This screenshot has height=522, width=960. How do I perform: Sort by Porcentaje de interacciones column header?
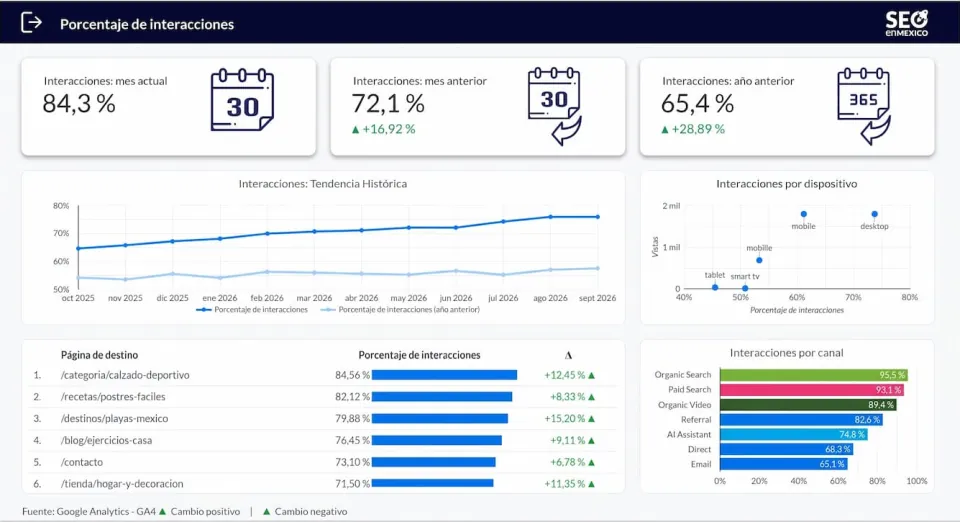coord(419,355)
